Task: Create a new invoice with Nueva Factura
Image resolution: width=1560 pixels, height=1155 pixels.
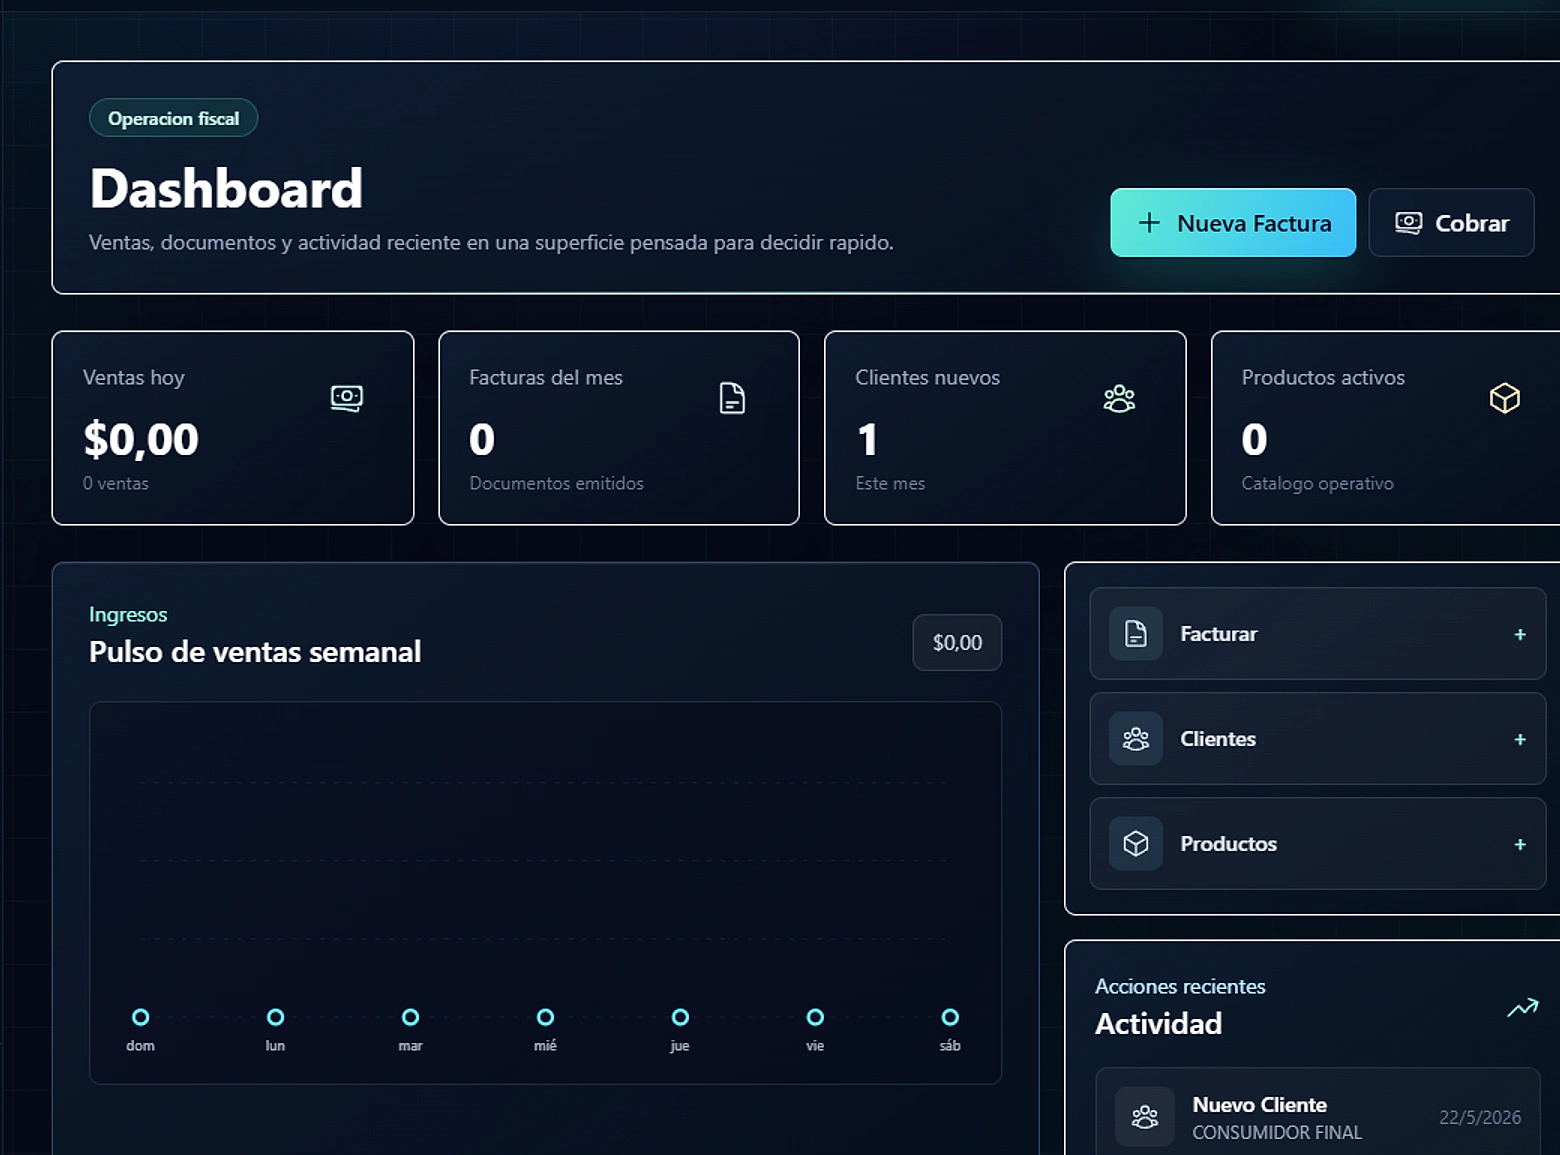Action: 1233,223
